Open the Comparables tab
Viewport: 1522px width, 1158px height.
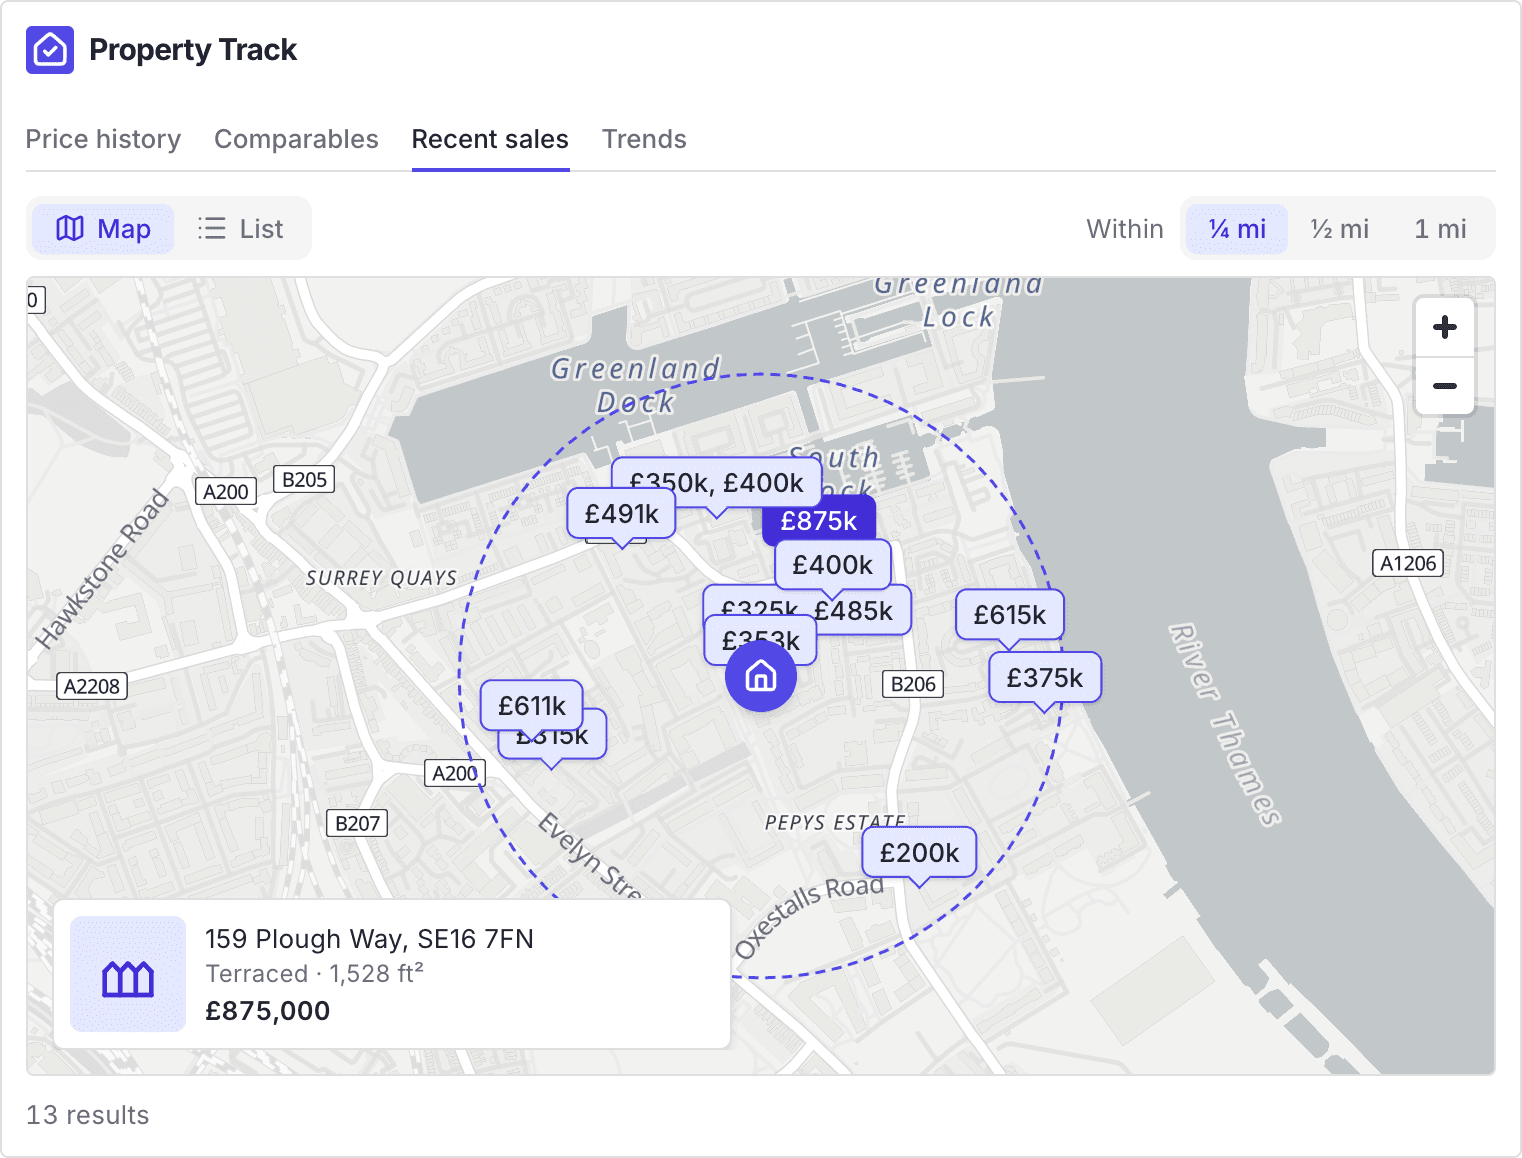pos(297,139)
